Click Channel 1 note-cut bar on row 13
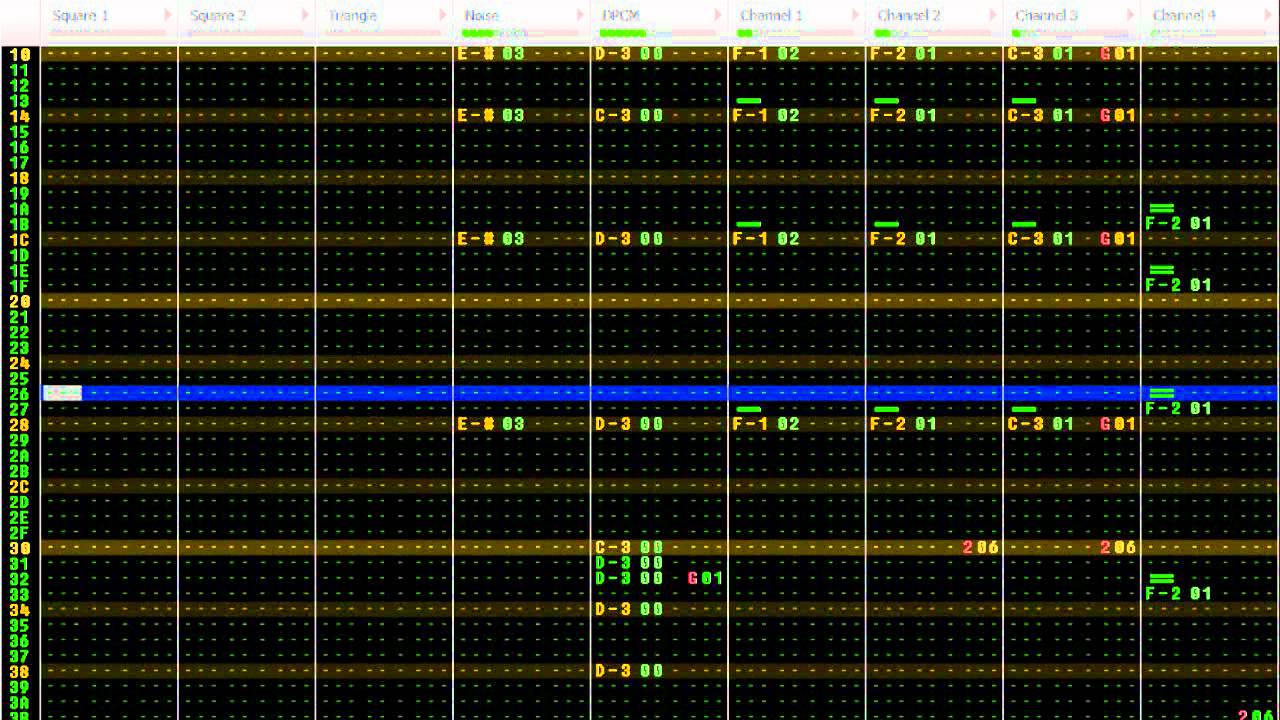Screen dimensions: 1280x720 click(x=748, y=101)
